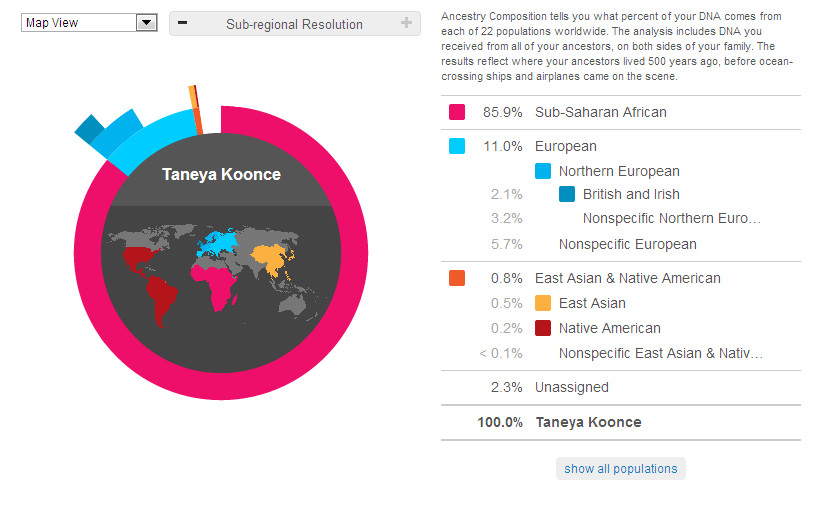Image resolution: width=833 pixels, height=505 pixels.
Task: Select the Nonspecific European row
Action: (x=627, y=244)
